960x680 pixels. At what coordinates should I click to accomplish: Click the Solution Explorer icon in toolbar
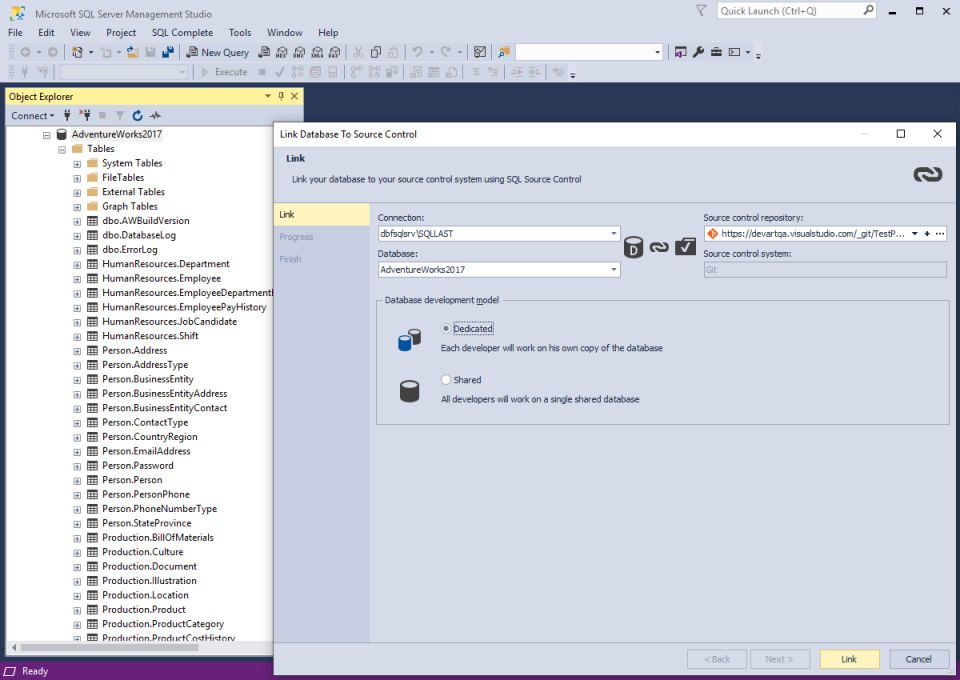681,53
